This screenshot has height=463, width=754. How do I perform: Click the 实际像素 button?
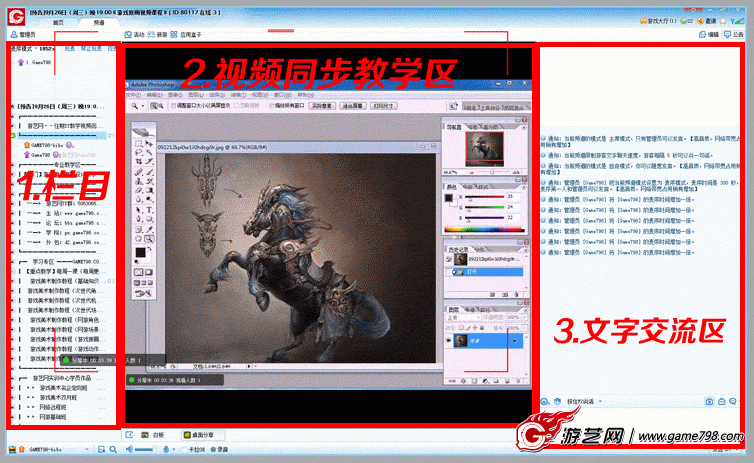pos(322,106)
